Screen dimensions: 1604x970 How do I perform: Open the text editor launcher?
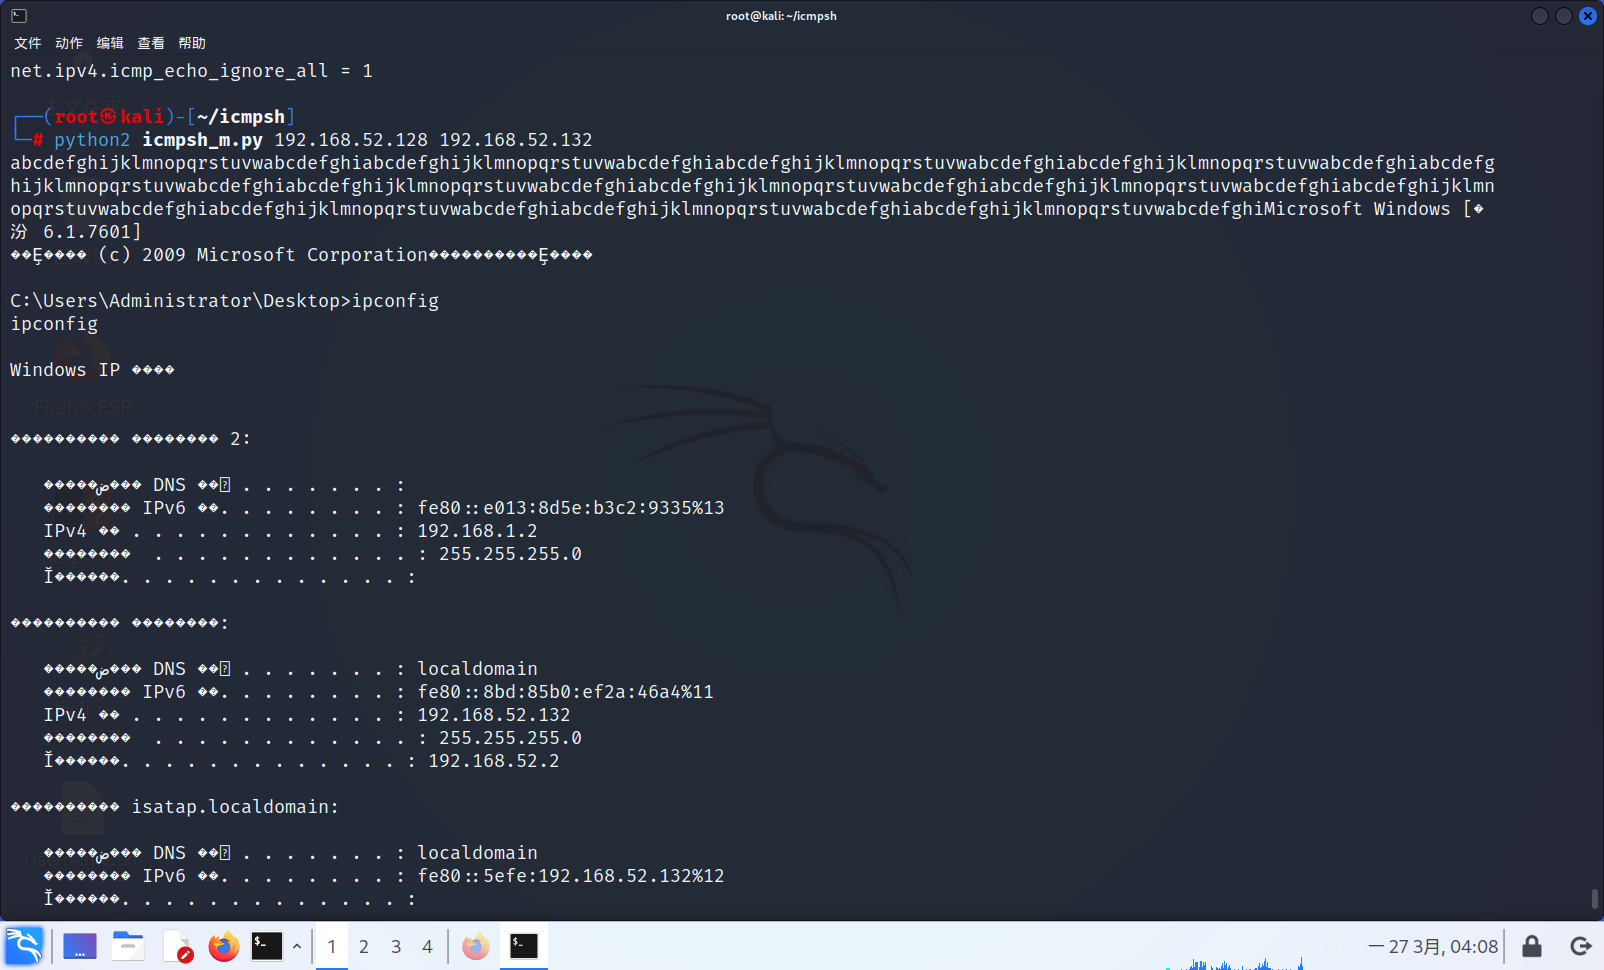177,946
